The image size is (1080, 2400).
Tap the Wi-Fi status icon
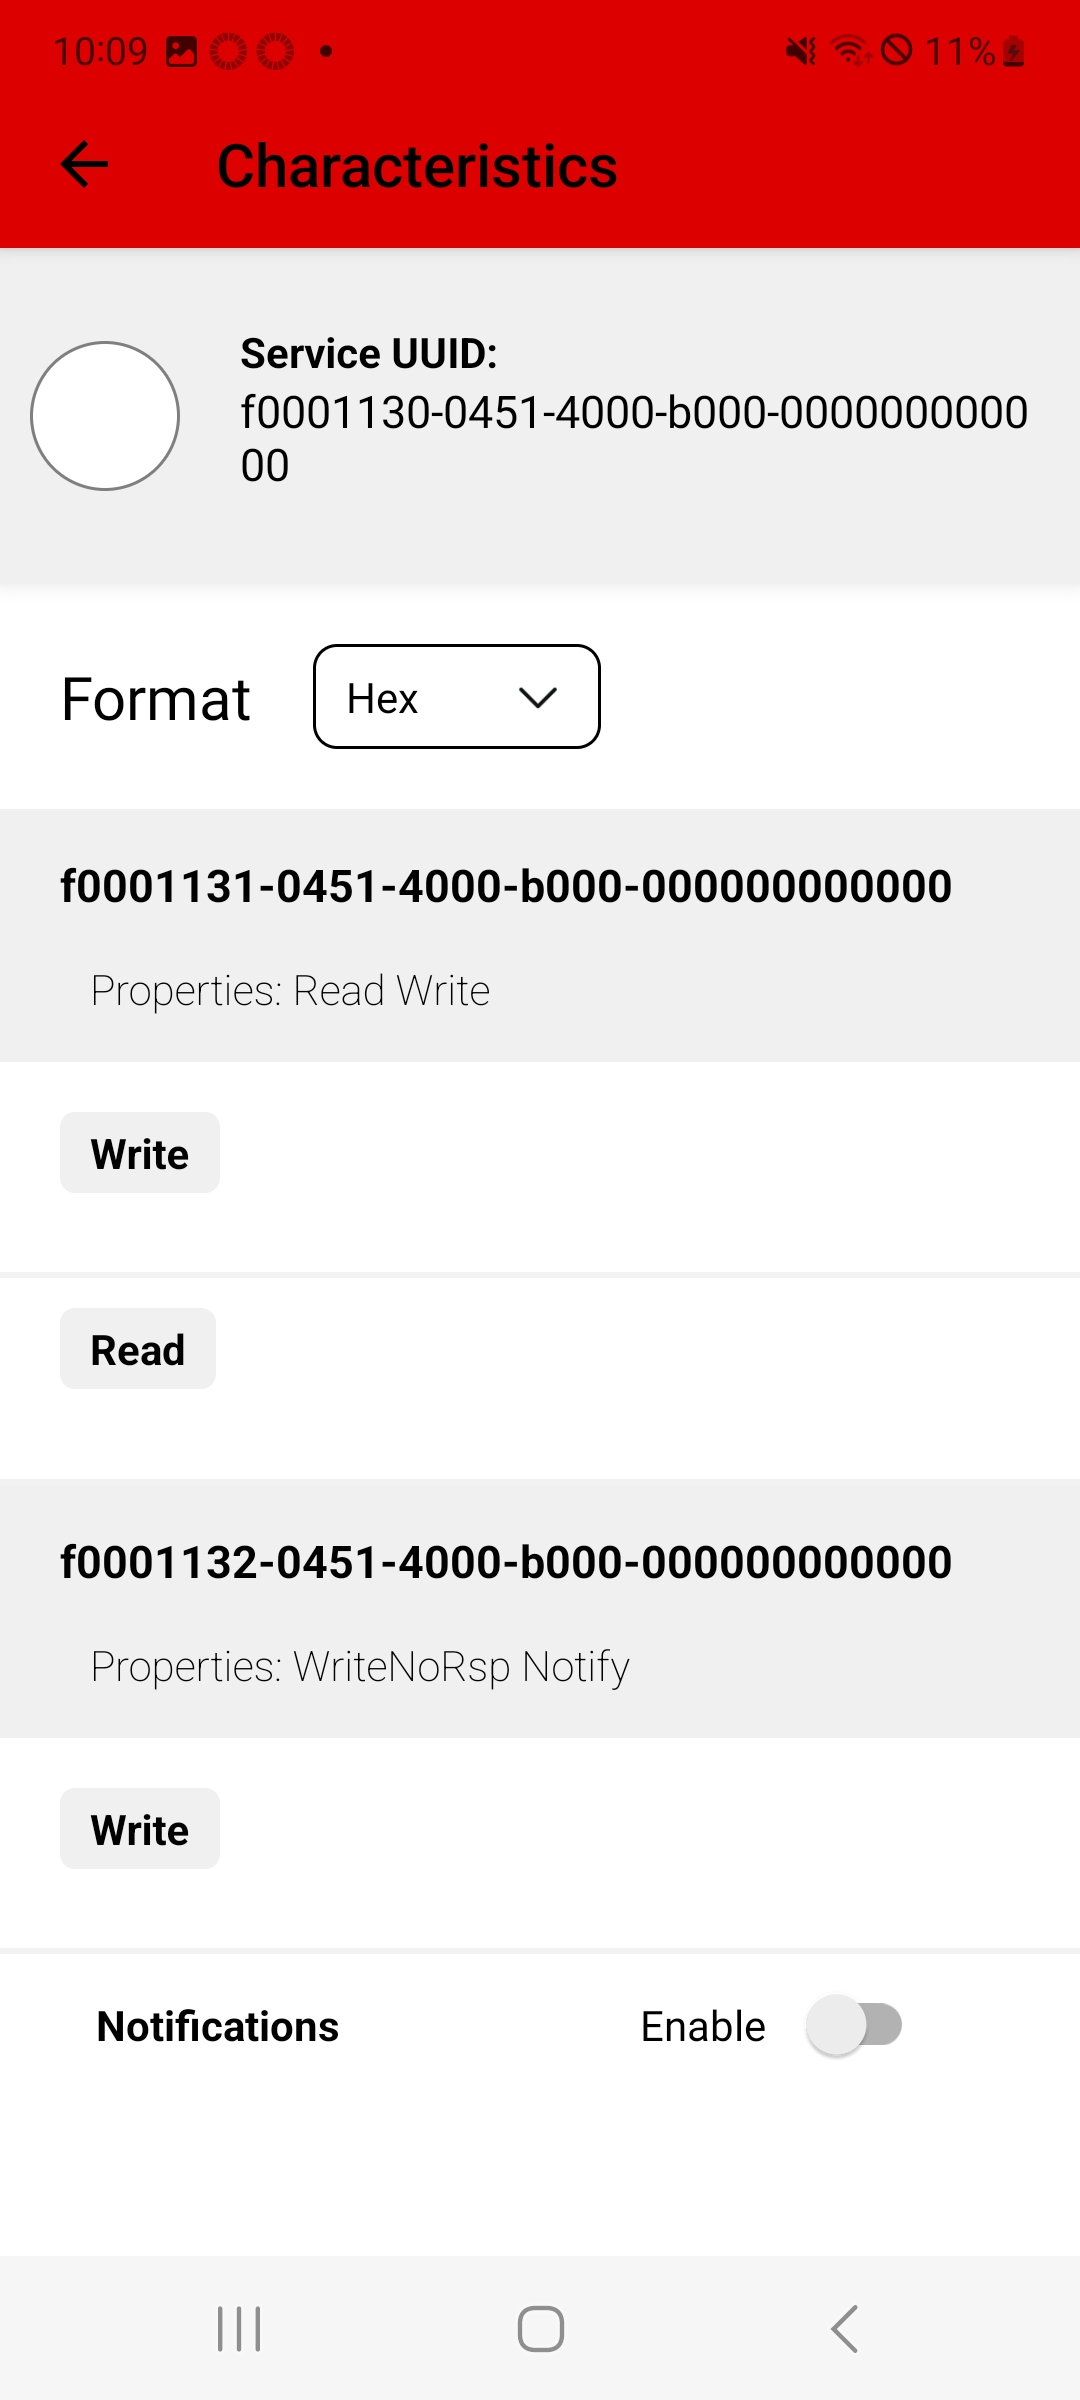[x=851, y=50]
